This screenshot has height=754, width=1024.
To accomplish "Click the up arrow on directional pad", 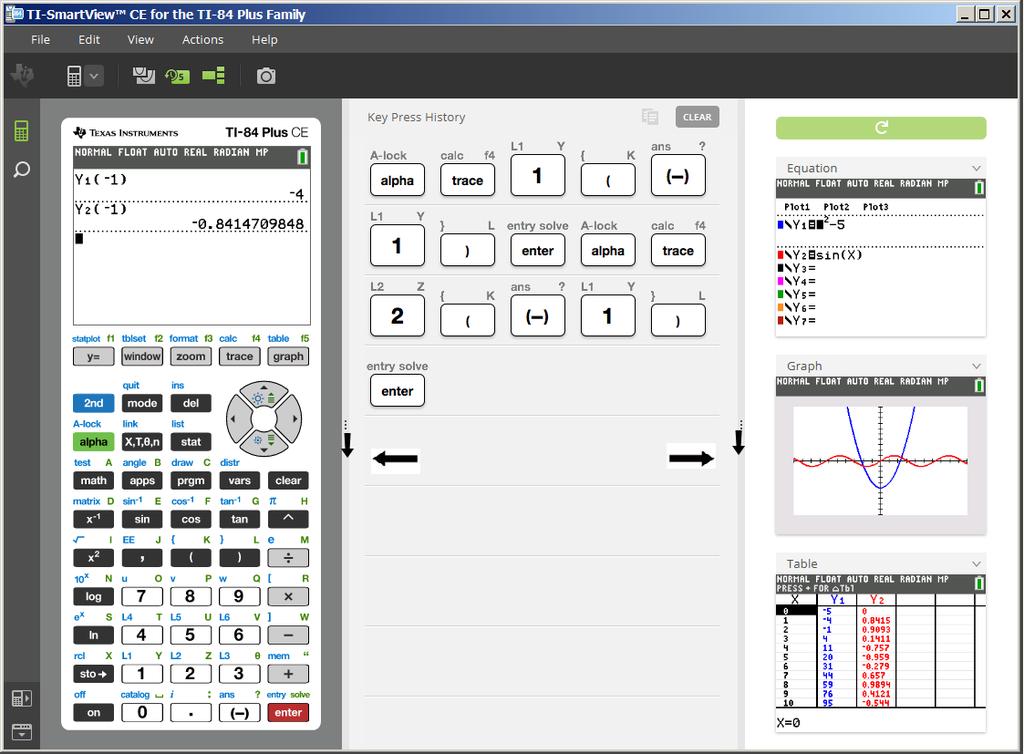I will 264,396.
